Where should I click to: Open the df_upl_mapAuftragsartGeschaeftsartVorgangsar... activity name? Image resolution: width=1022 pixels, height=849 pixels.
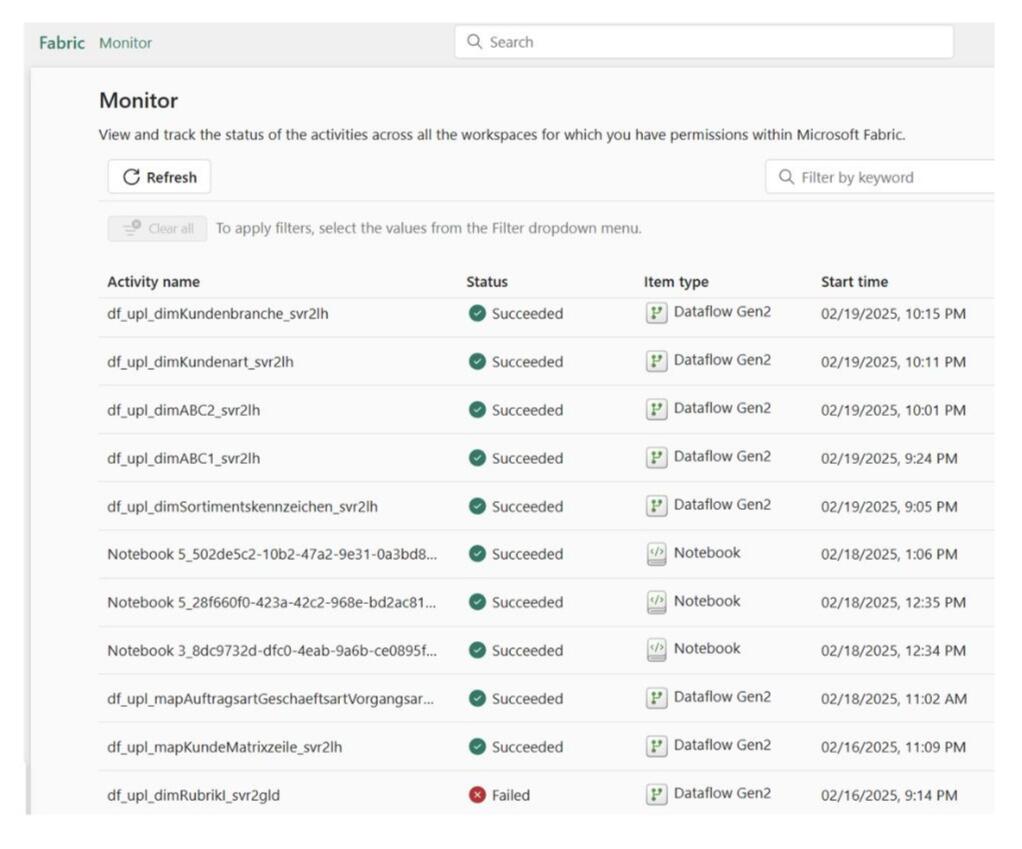270,698
